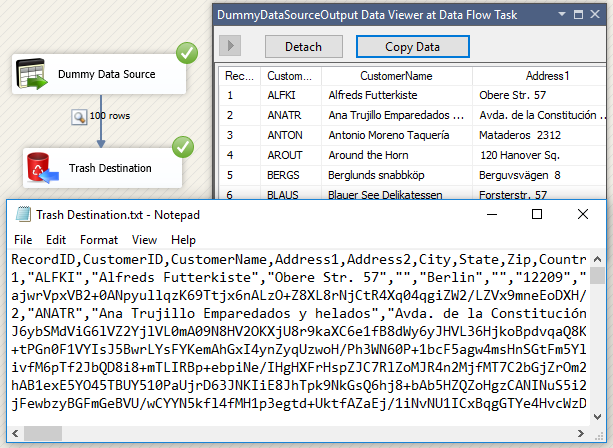613x448 pixels.
Task: Close the Data Viewer window
Action: tap(595, 14)
